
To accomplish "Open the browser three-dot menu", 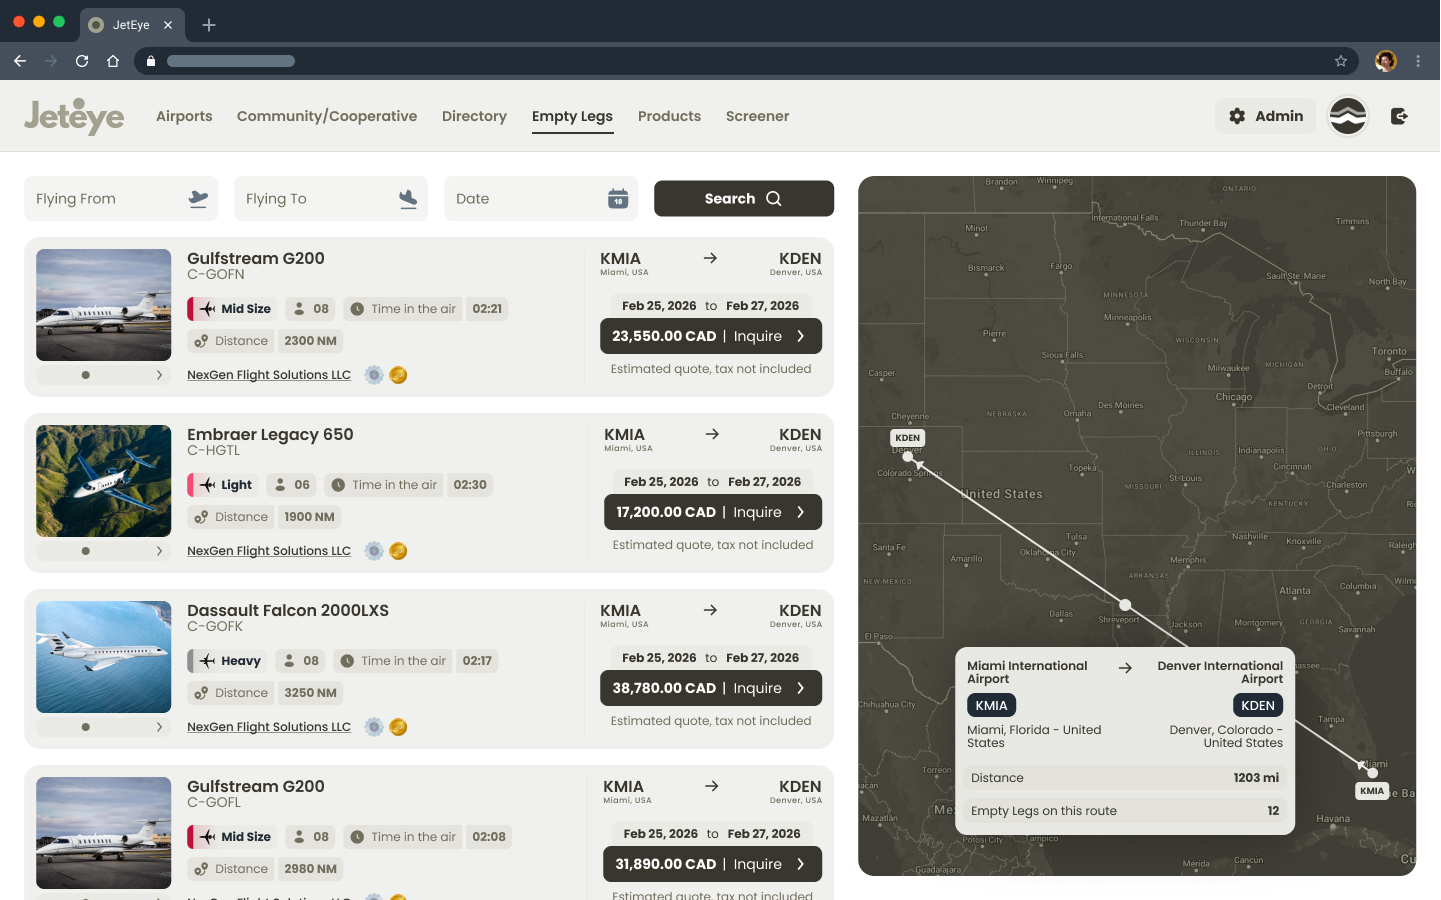I will pos(1418,61).
